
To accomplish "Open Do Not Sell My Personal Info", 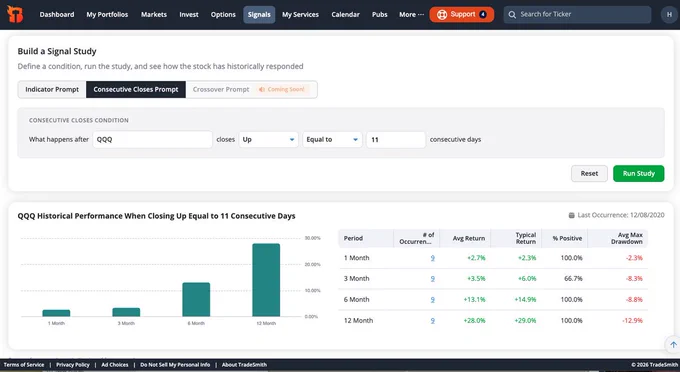I will click(x=175, y=365).
